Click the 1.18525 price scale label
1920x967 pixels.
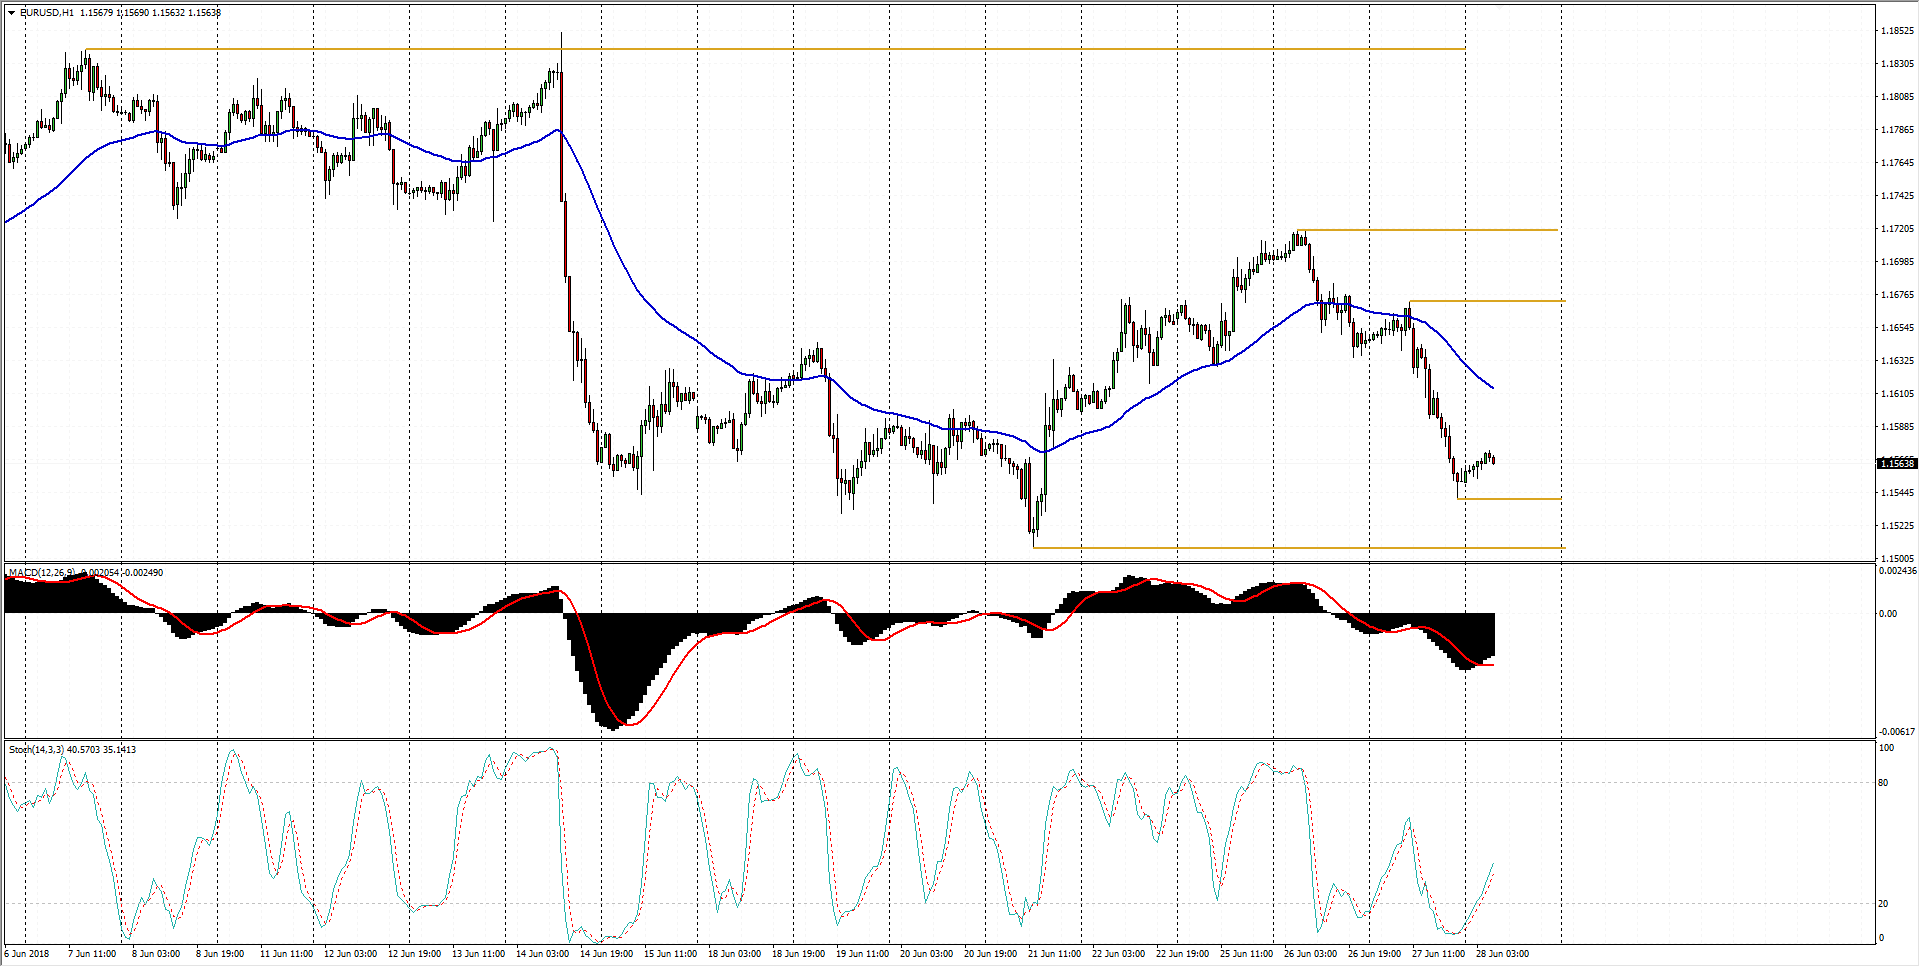pyautogui.click(x=1897, y=31)
